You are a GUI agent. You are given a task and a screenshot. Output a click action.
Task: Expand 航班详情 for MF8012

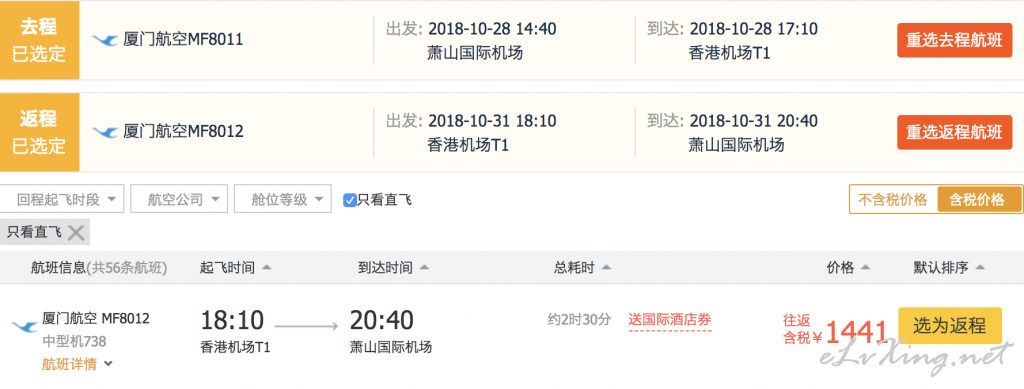click(77, 364)
